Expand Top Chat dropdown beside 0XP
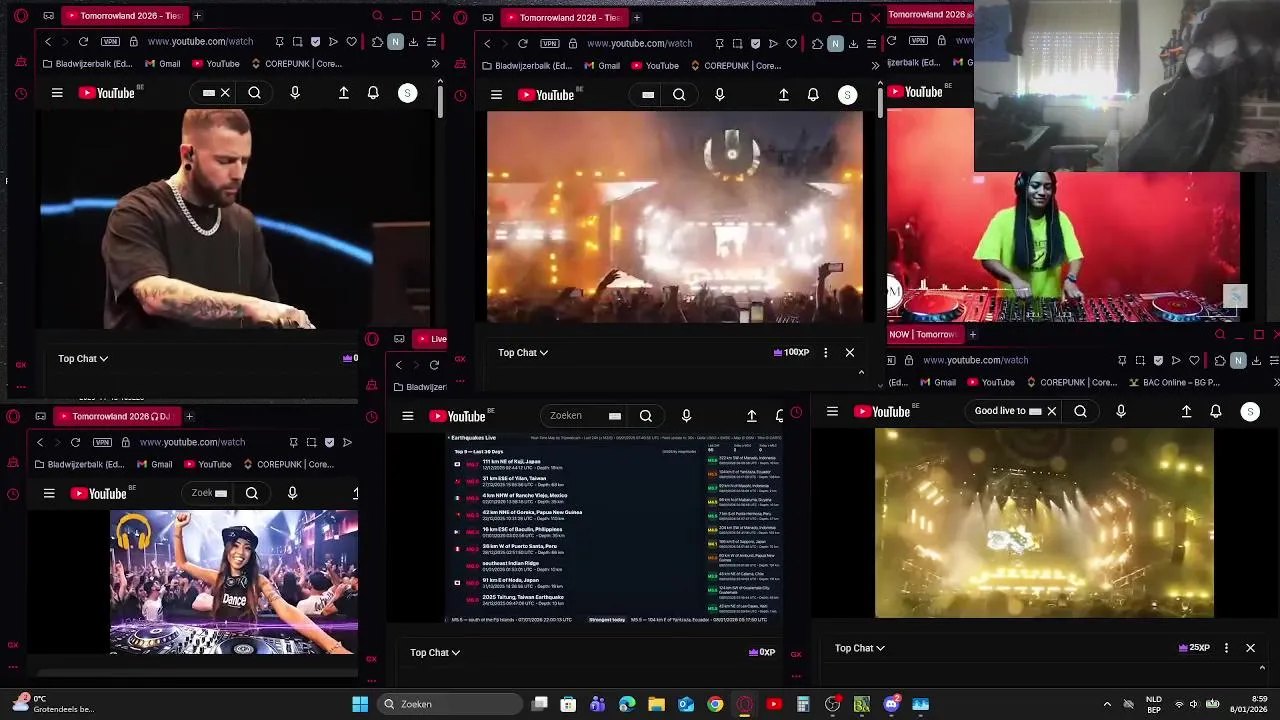This screenshot has height=720, width=1280. pos(435,652)
